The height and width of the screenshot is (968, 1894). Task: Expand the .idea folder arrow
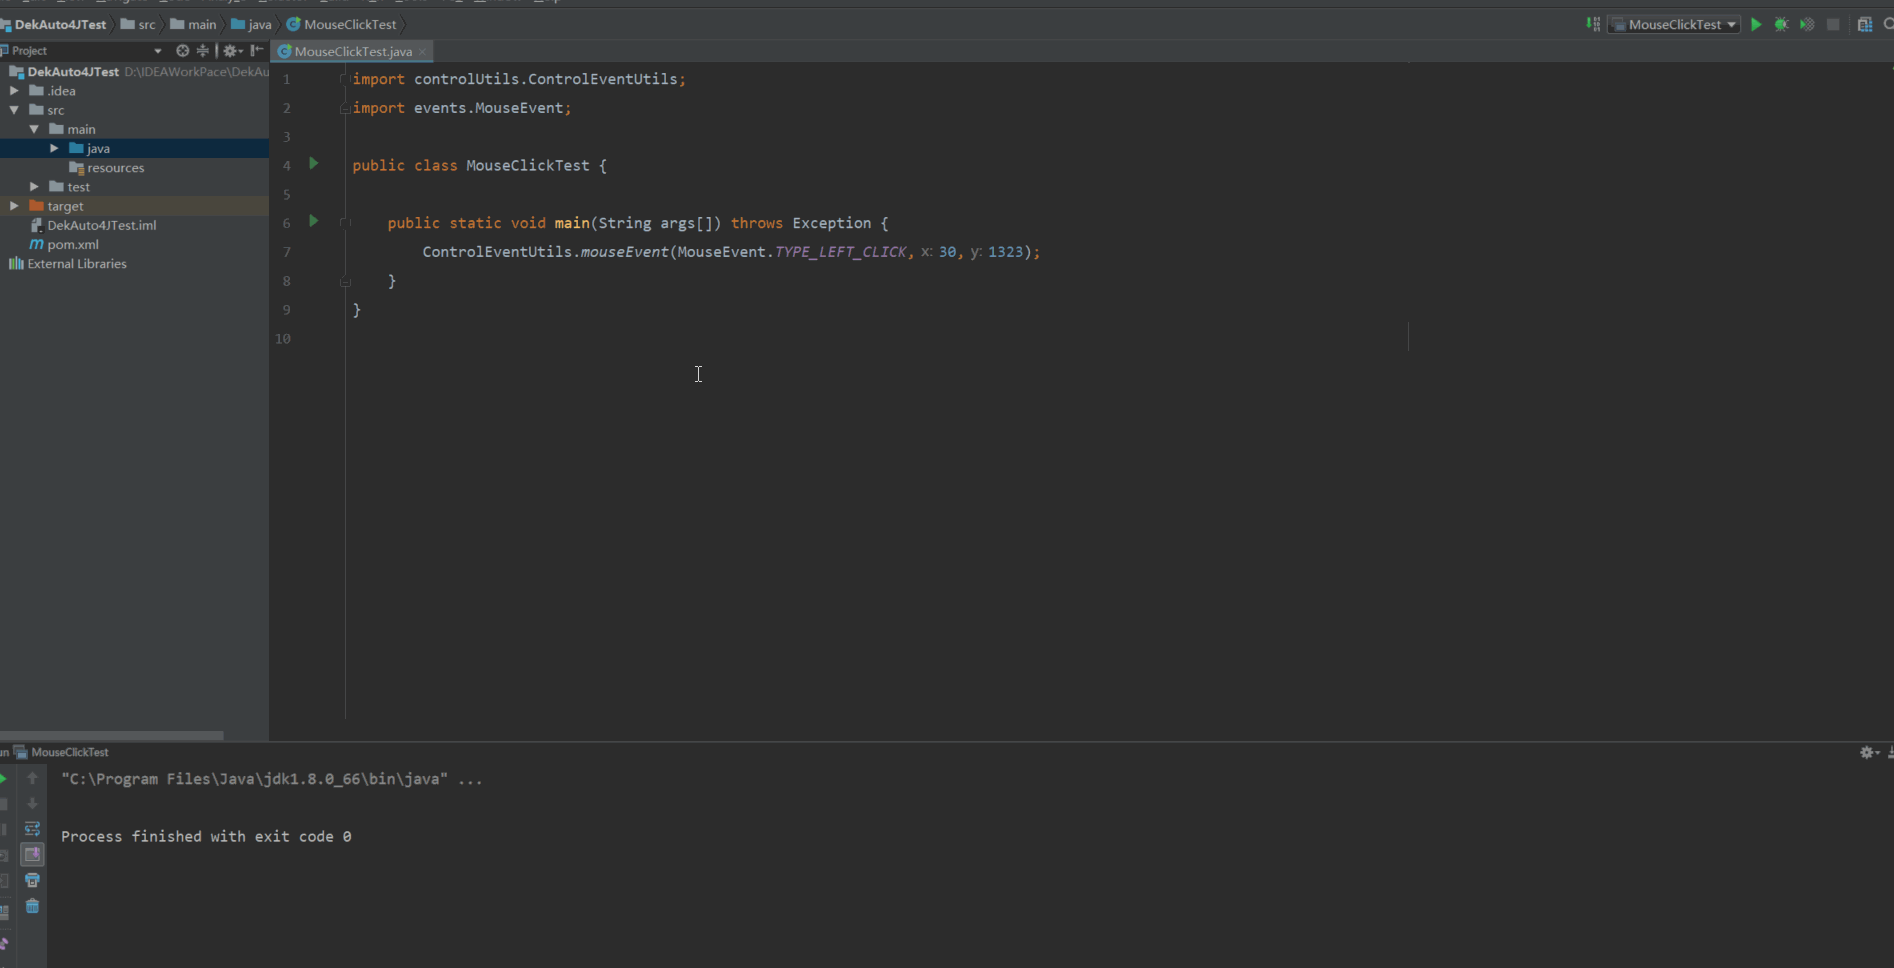(14, 90)
